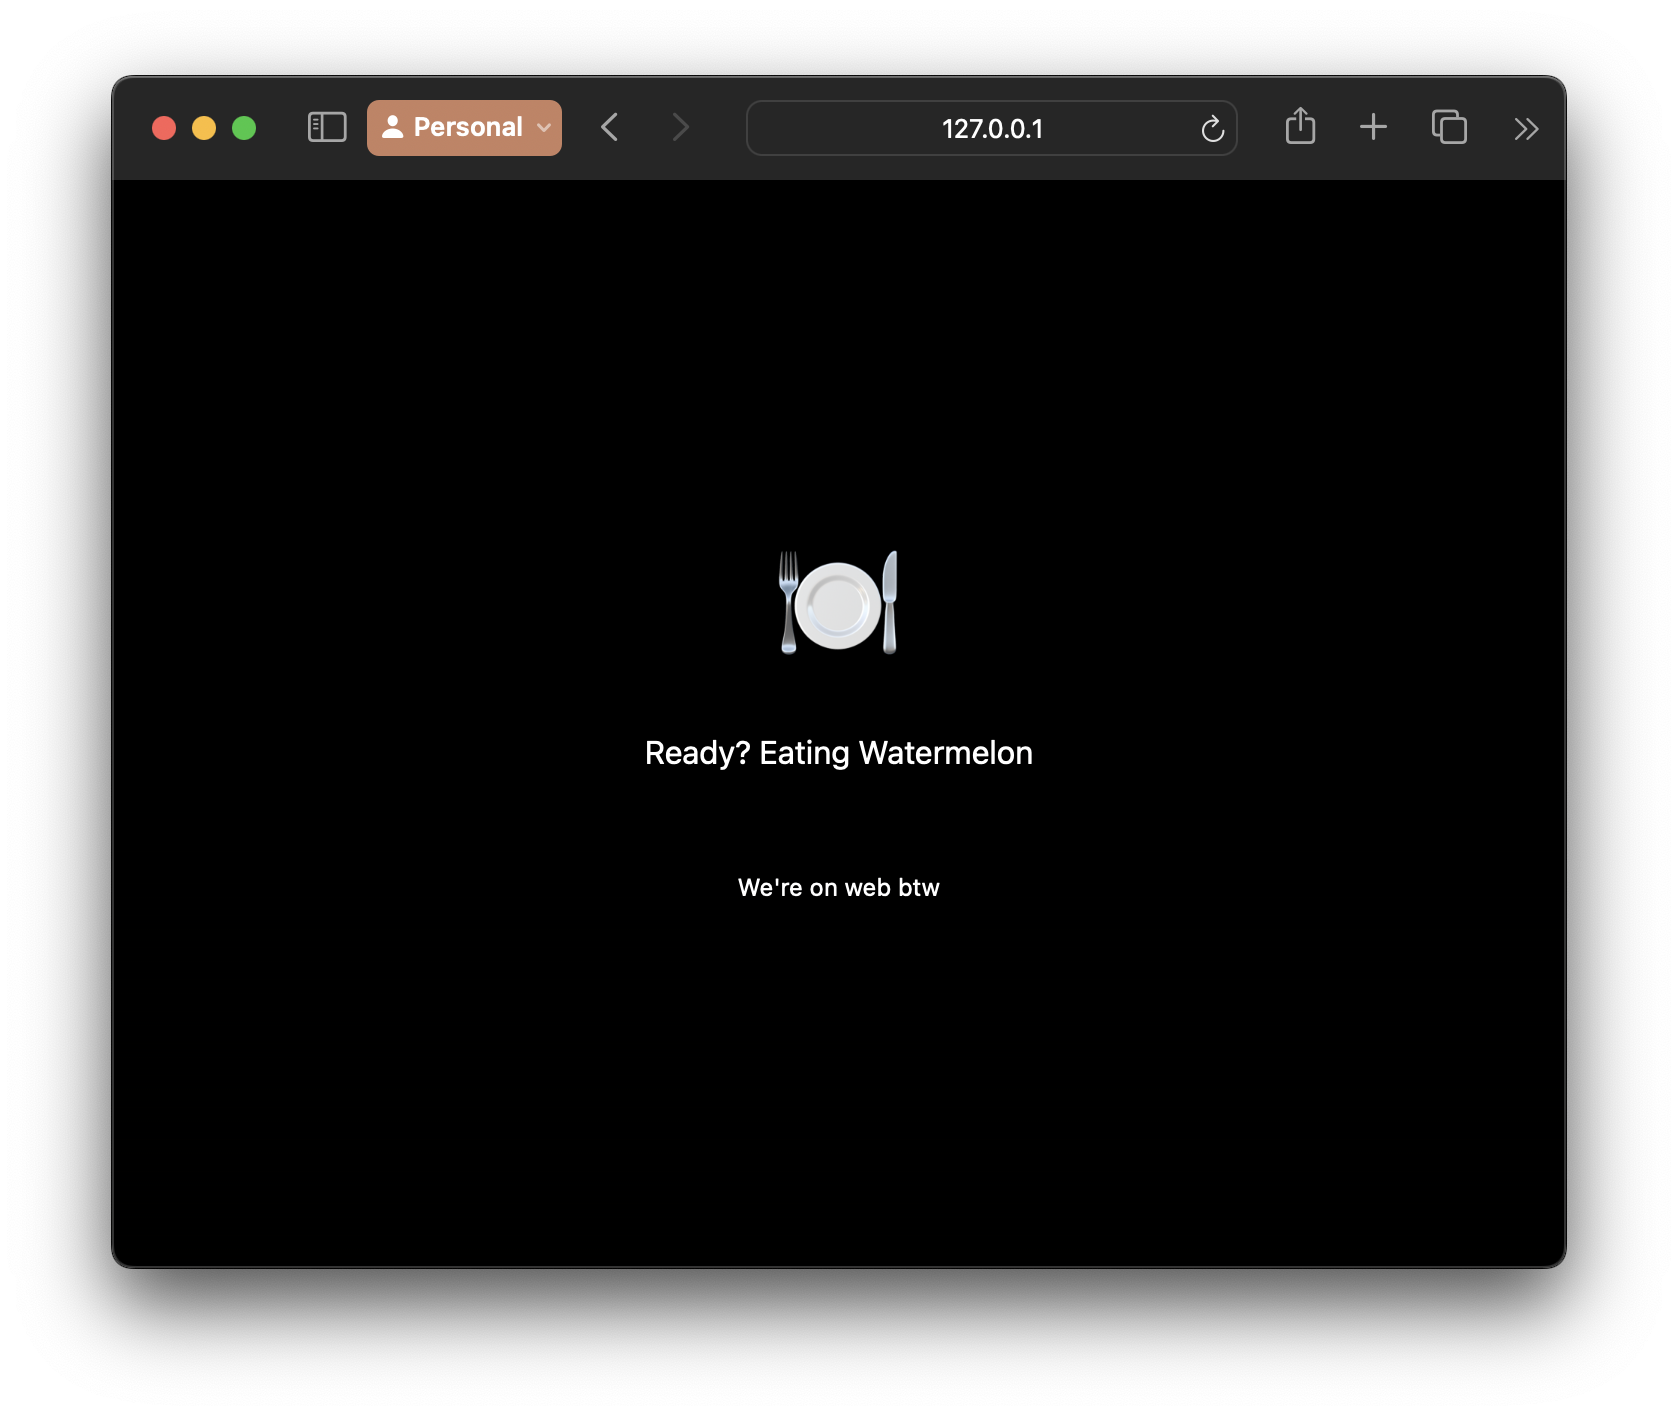Expand the hidden toolbar items chevron

[x=1525, y=129]
